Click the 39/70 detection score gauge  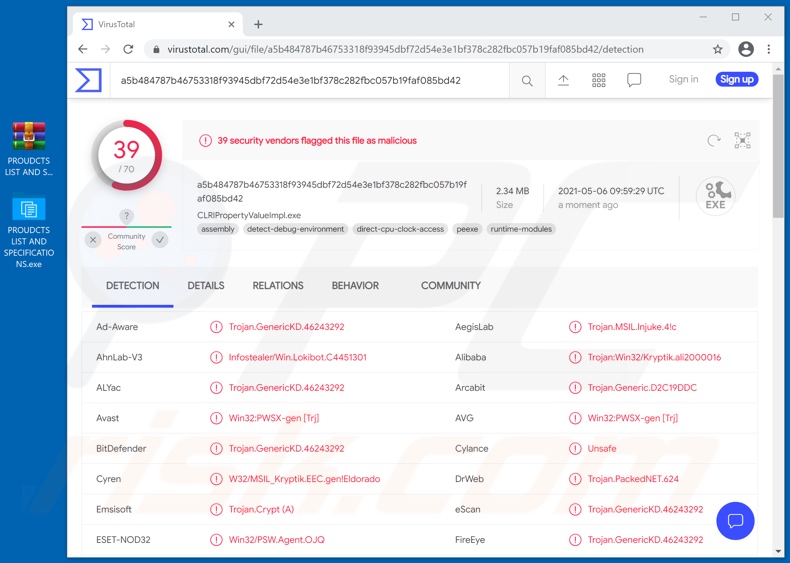pyautogui.click(x=126, y=155)
